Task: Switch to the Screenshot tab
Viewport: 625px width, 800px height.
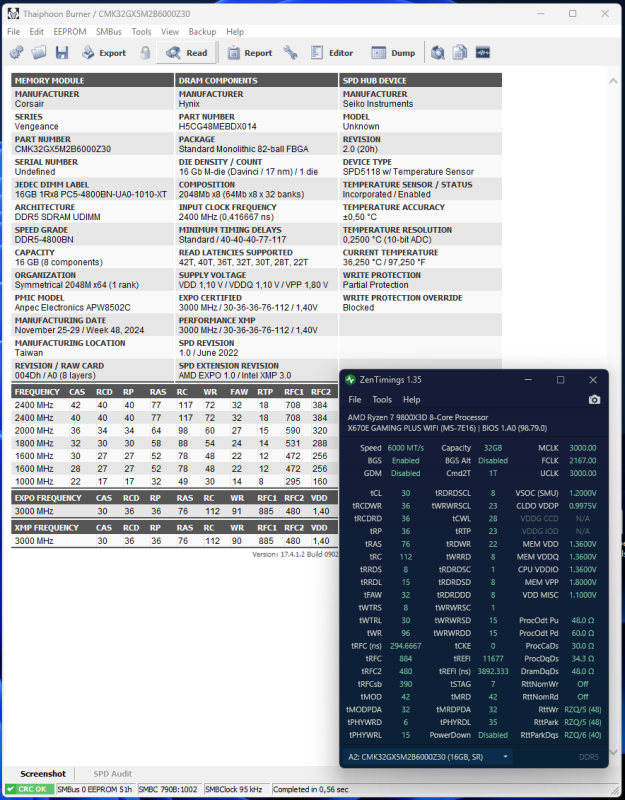Action: pos(43,773)
